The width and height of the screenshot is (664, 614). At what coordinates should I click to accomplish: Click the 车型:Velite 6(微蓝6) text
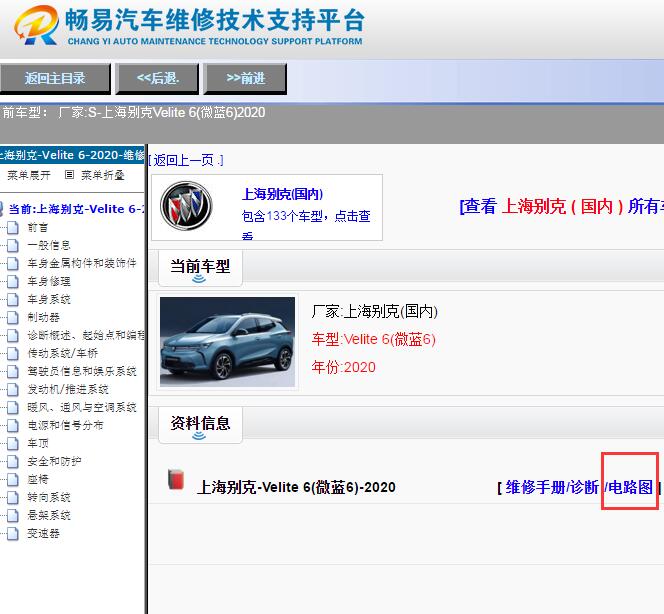(374, 340)
